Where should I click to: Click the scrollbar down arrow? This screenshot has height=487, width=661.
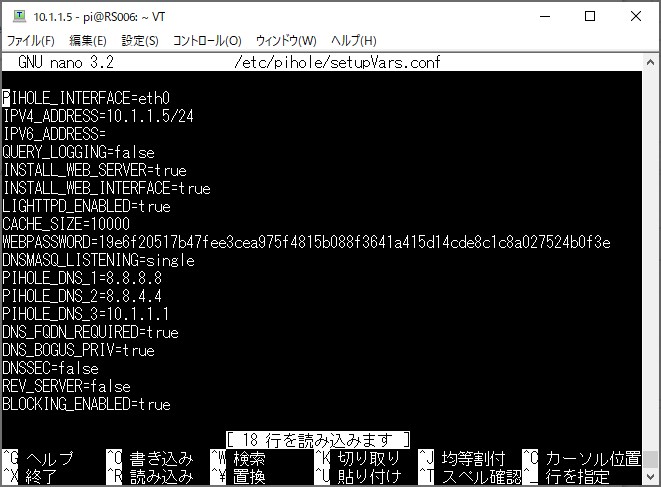point(650,476)
